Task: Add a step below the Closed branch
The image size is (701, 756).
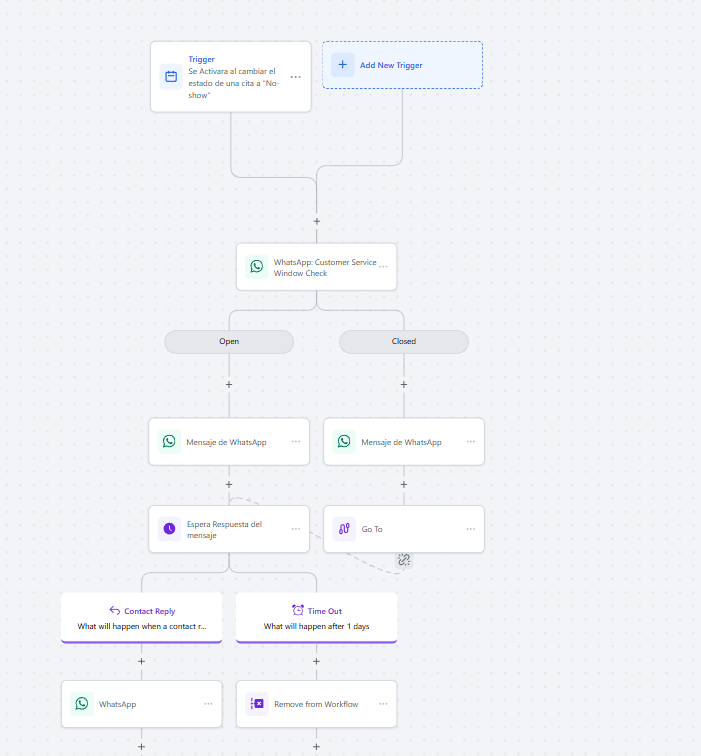Action: (404, 384)
